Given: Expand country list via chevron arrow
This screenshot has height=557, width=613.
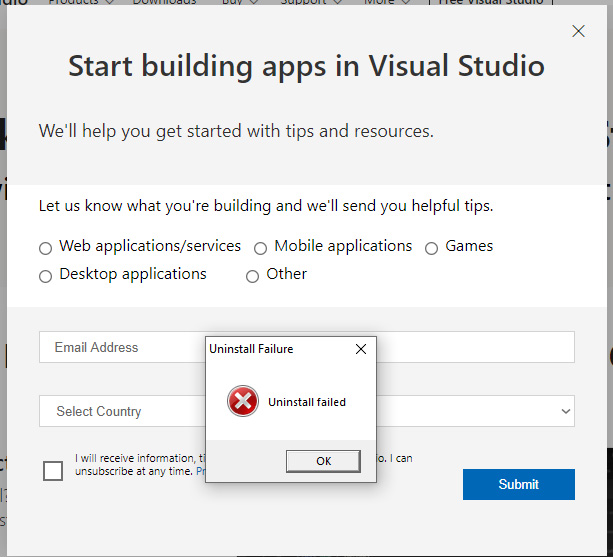Looking at the screenshot, I should click(565, 411).
